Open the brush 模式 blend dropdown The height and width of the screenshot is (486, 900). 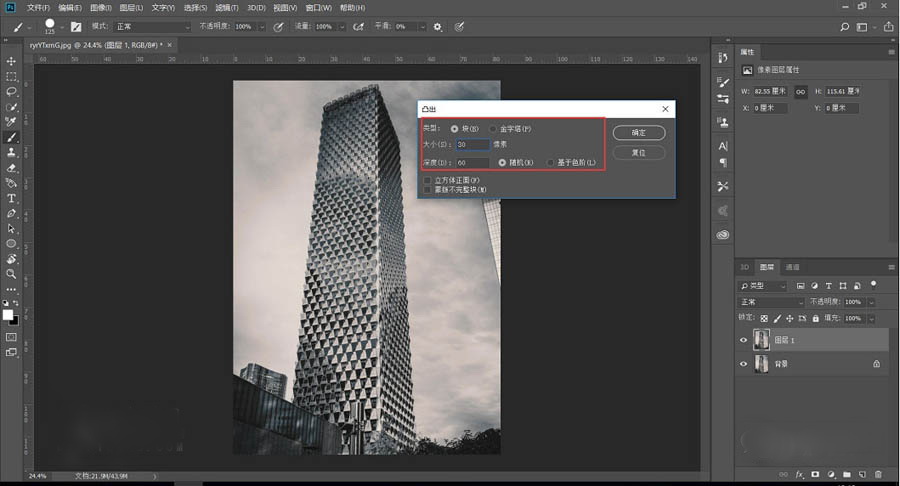click(154, 27)
